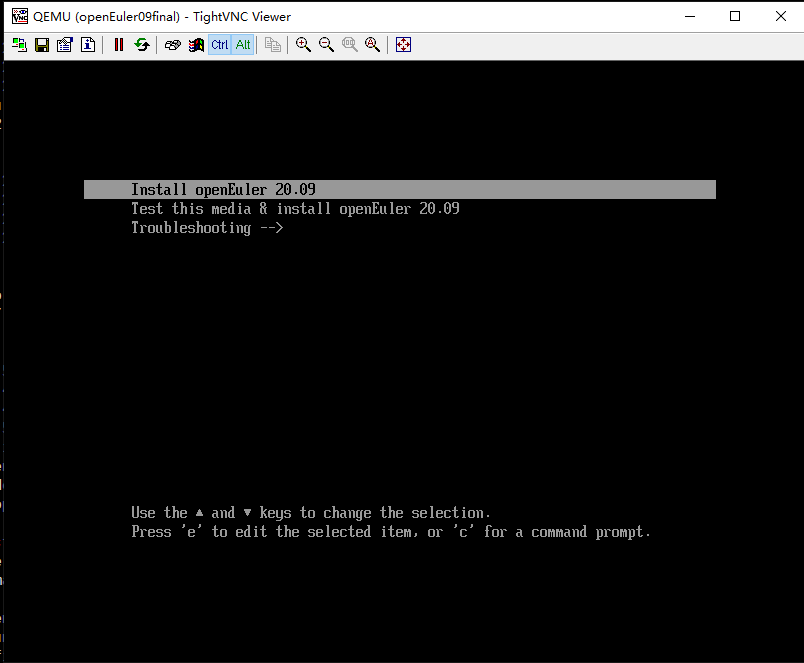Click the New connection toolbar icon
The height and width of the screenshot is (663, 804).
19,45
